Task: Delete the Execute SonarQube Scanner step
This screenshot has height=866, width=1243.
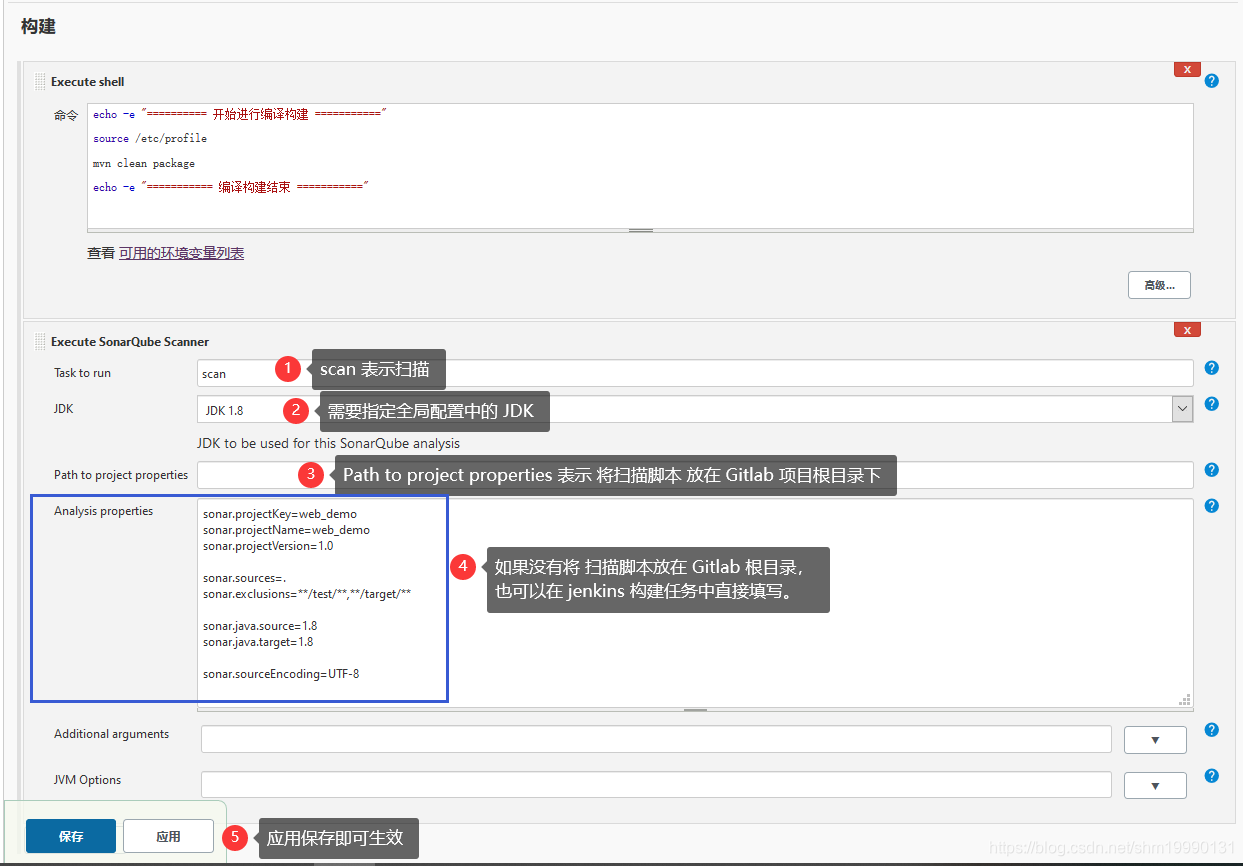Action: click(x=1187, y=329)
